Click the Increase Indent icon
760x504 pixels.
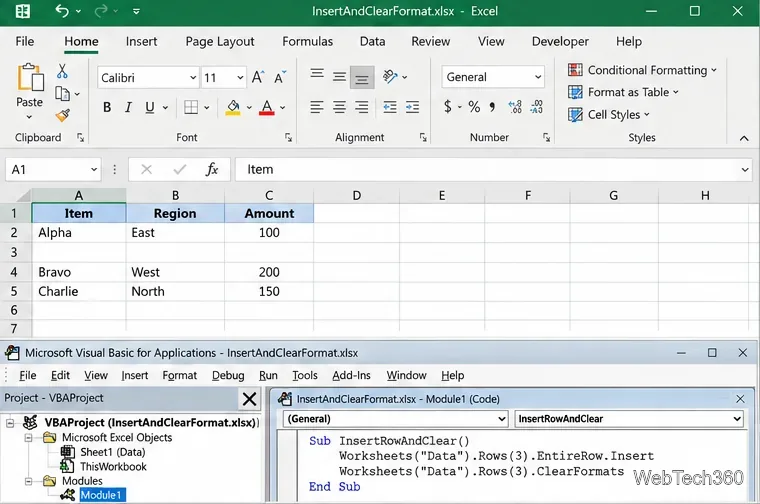click(x=412, y=107)
